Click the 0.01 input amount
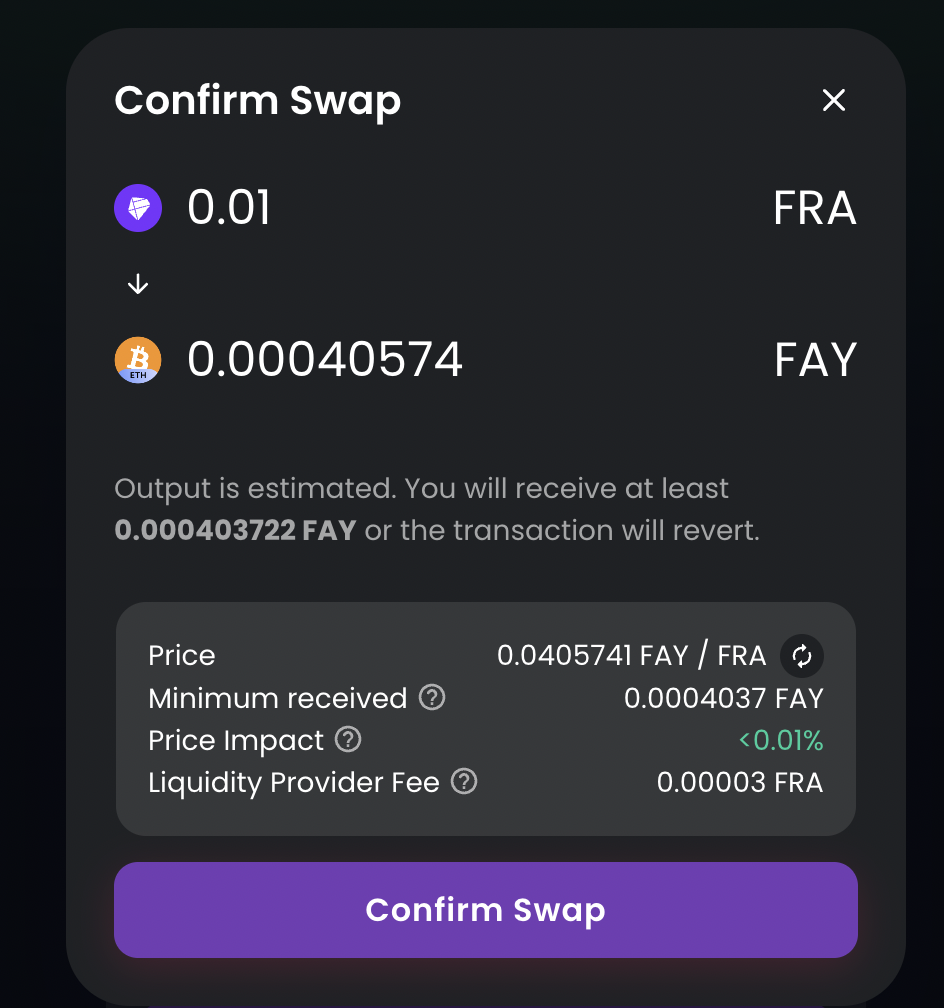 tap(229, 209)
